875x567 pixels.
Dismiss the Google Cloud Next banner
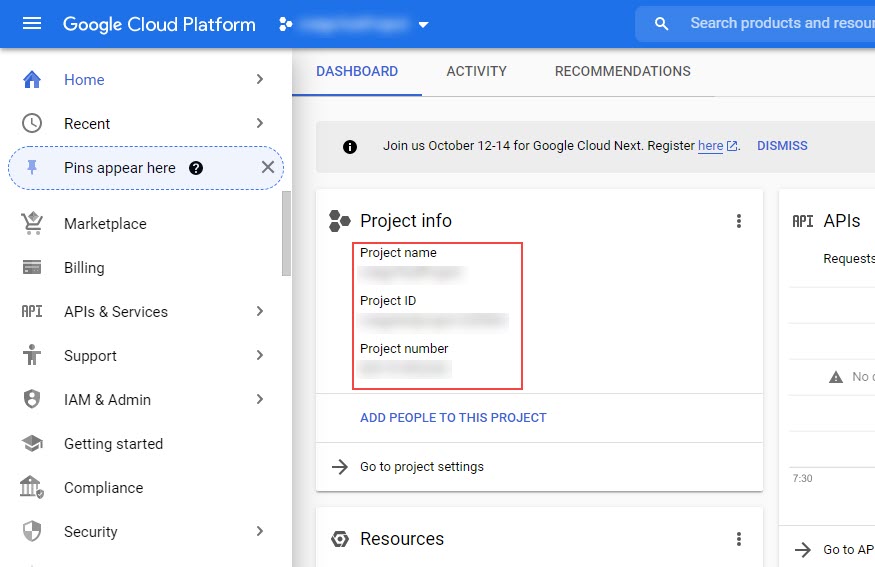782,146
